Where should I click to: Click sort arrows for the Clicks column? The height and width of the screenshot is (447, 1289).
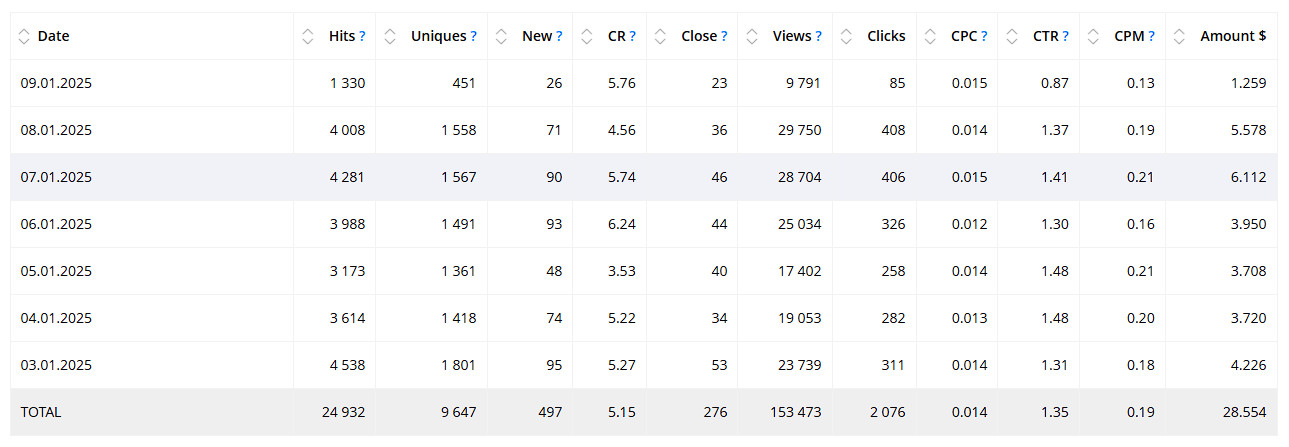(x=847, y=36)
